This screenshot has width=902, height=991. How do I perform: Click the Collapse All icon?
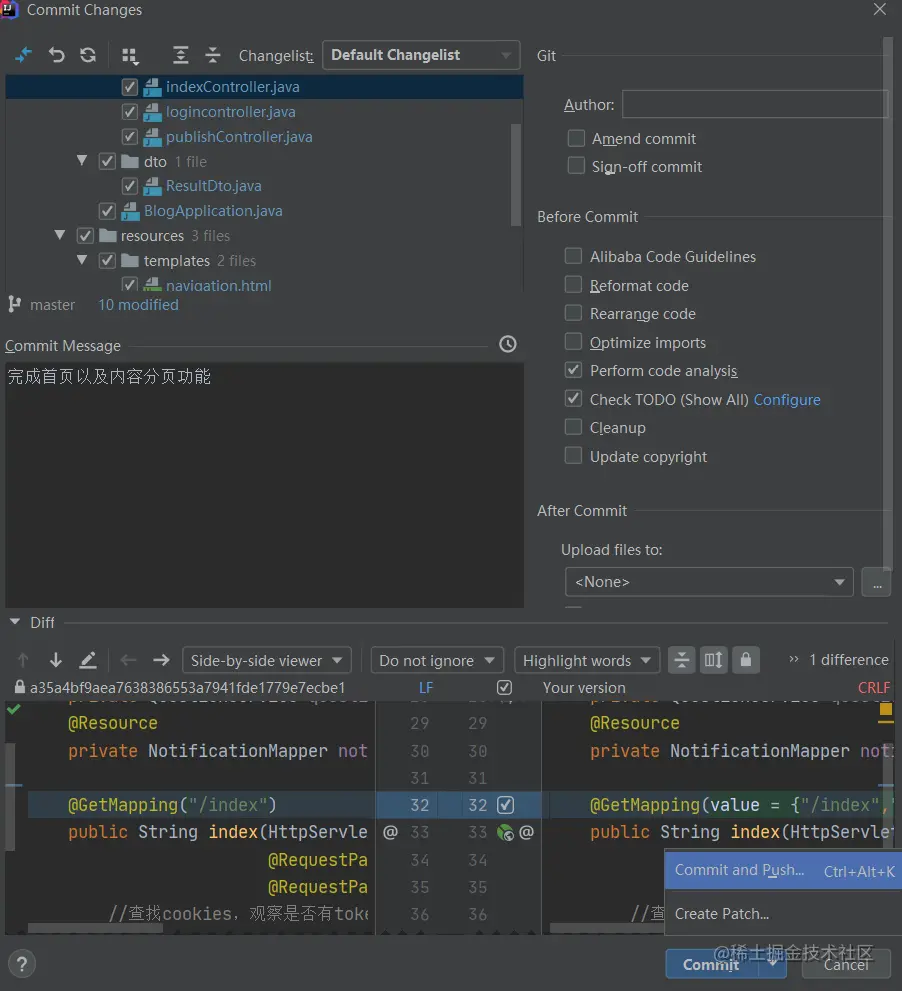pyautogui.click(x=212, y=56)
